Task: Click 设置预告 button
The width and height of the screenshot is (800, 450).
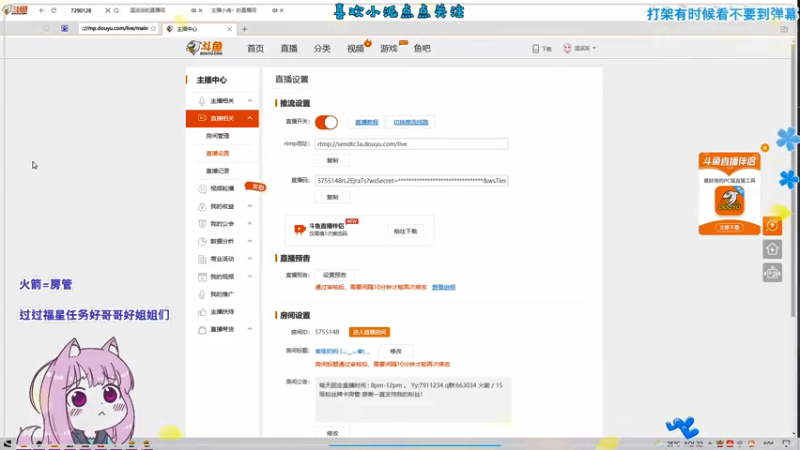Action: point(334,275)
